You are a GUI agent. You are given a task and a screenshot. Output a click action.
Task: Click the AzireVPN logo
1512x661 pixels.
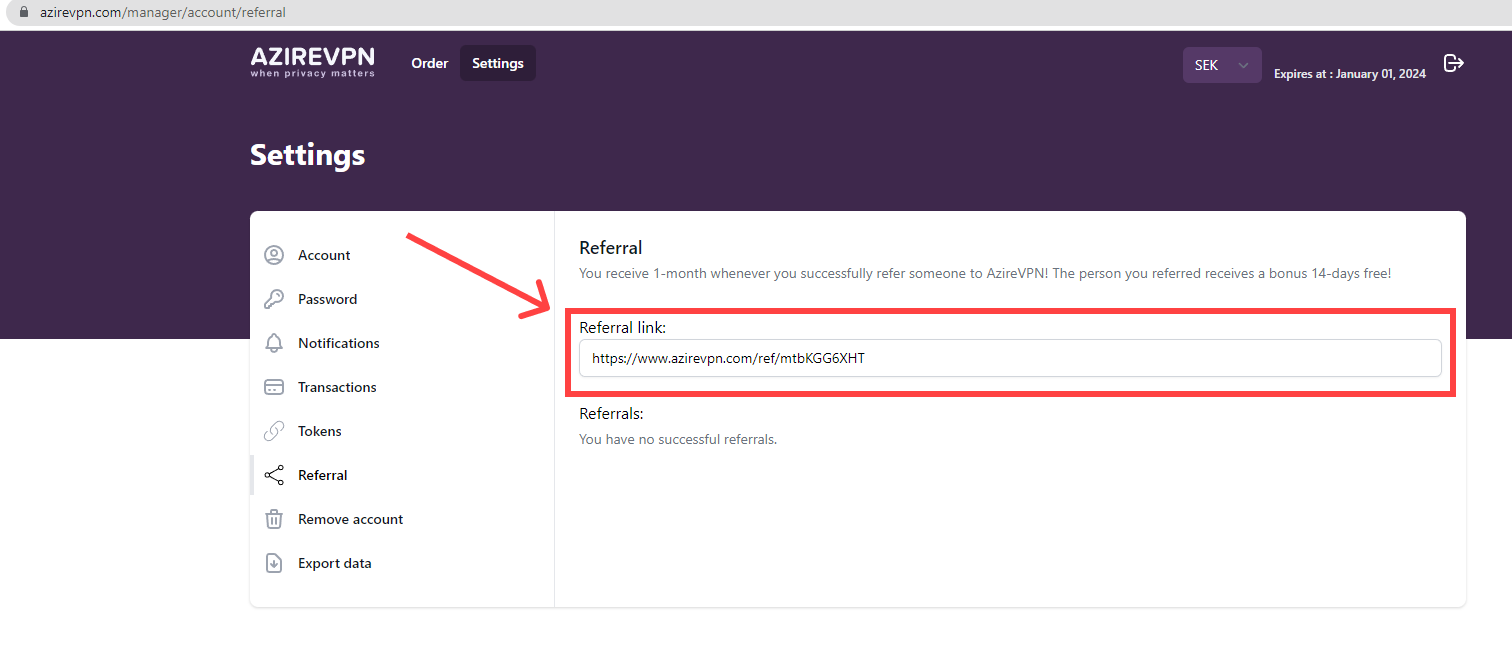313,62
